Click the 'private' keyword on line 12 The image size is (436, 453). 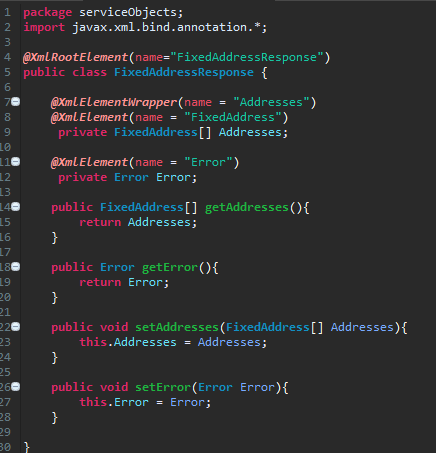point(83,177)
